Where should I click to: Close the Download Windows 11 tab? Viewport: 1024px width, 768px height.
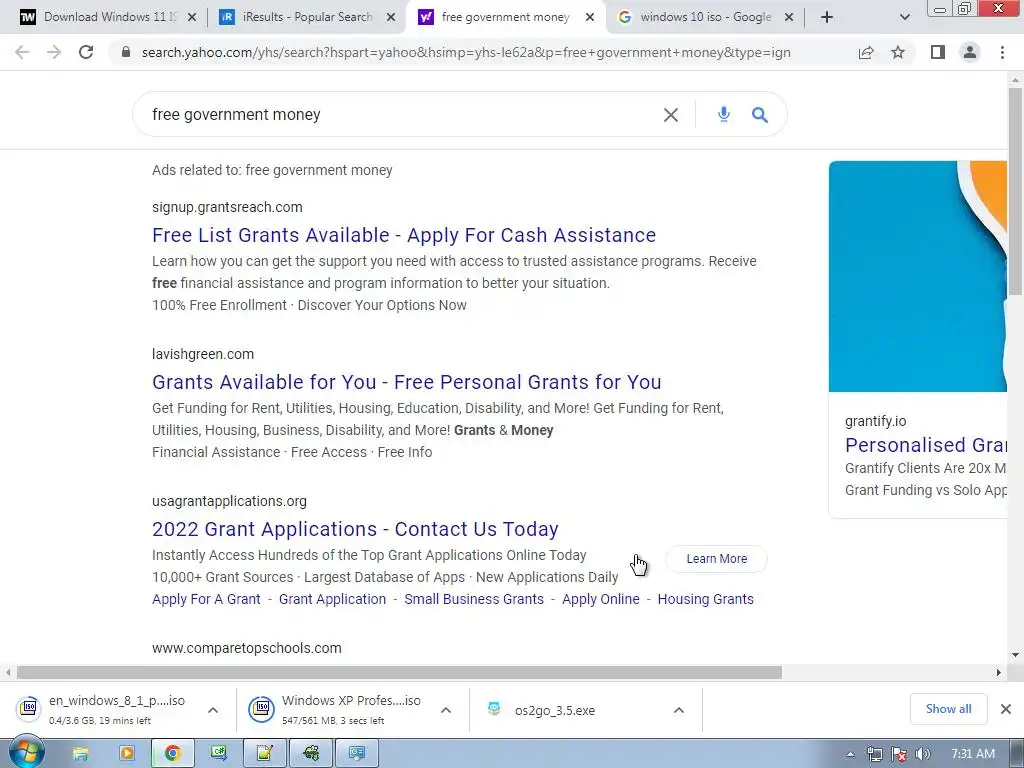click(192, 17)
